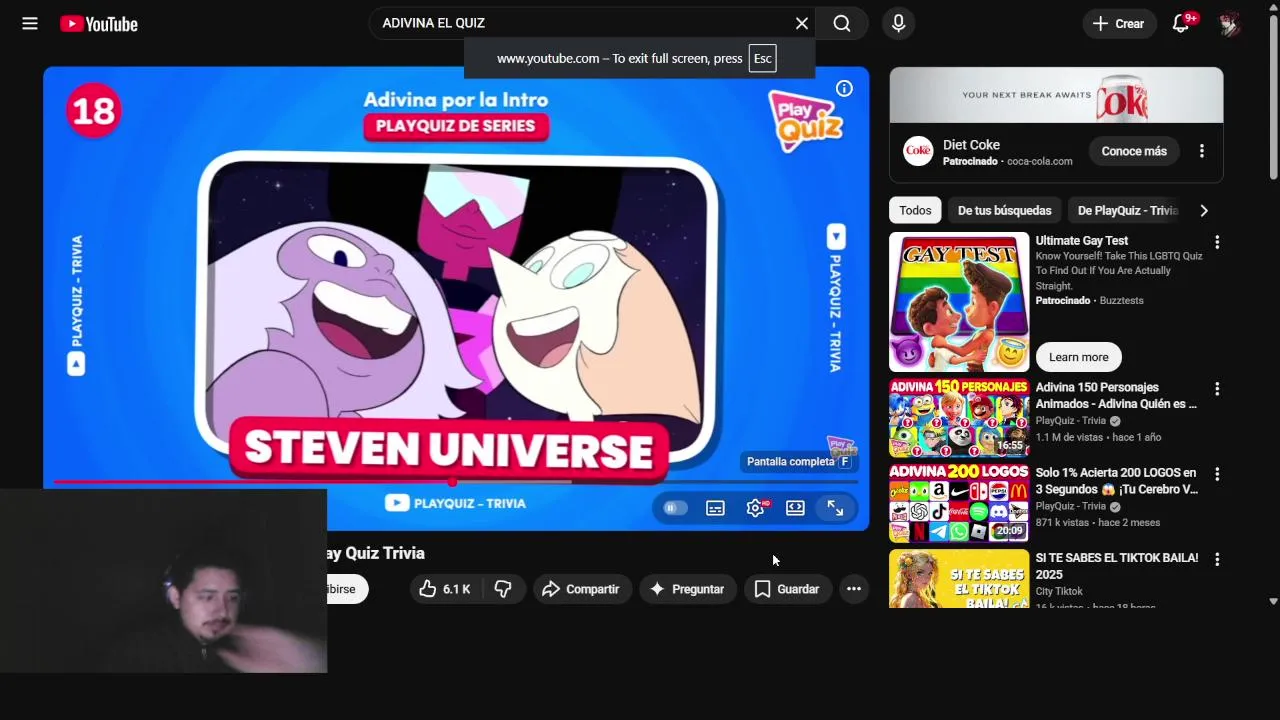Click the Conoce más ad button
Screen dimensions: 1280x720
[1134, 151]
